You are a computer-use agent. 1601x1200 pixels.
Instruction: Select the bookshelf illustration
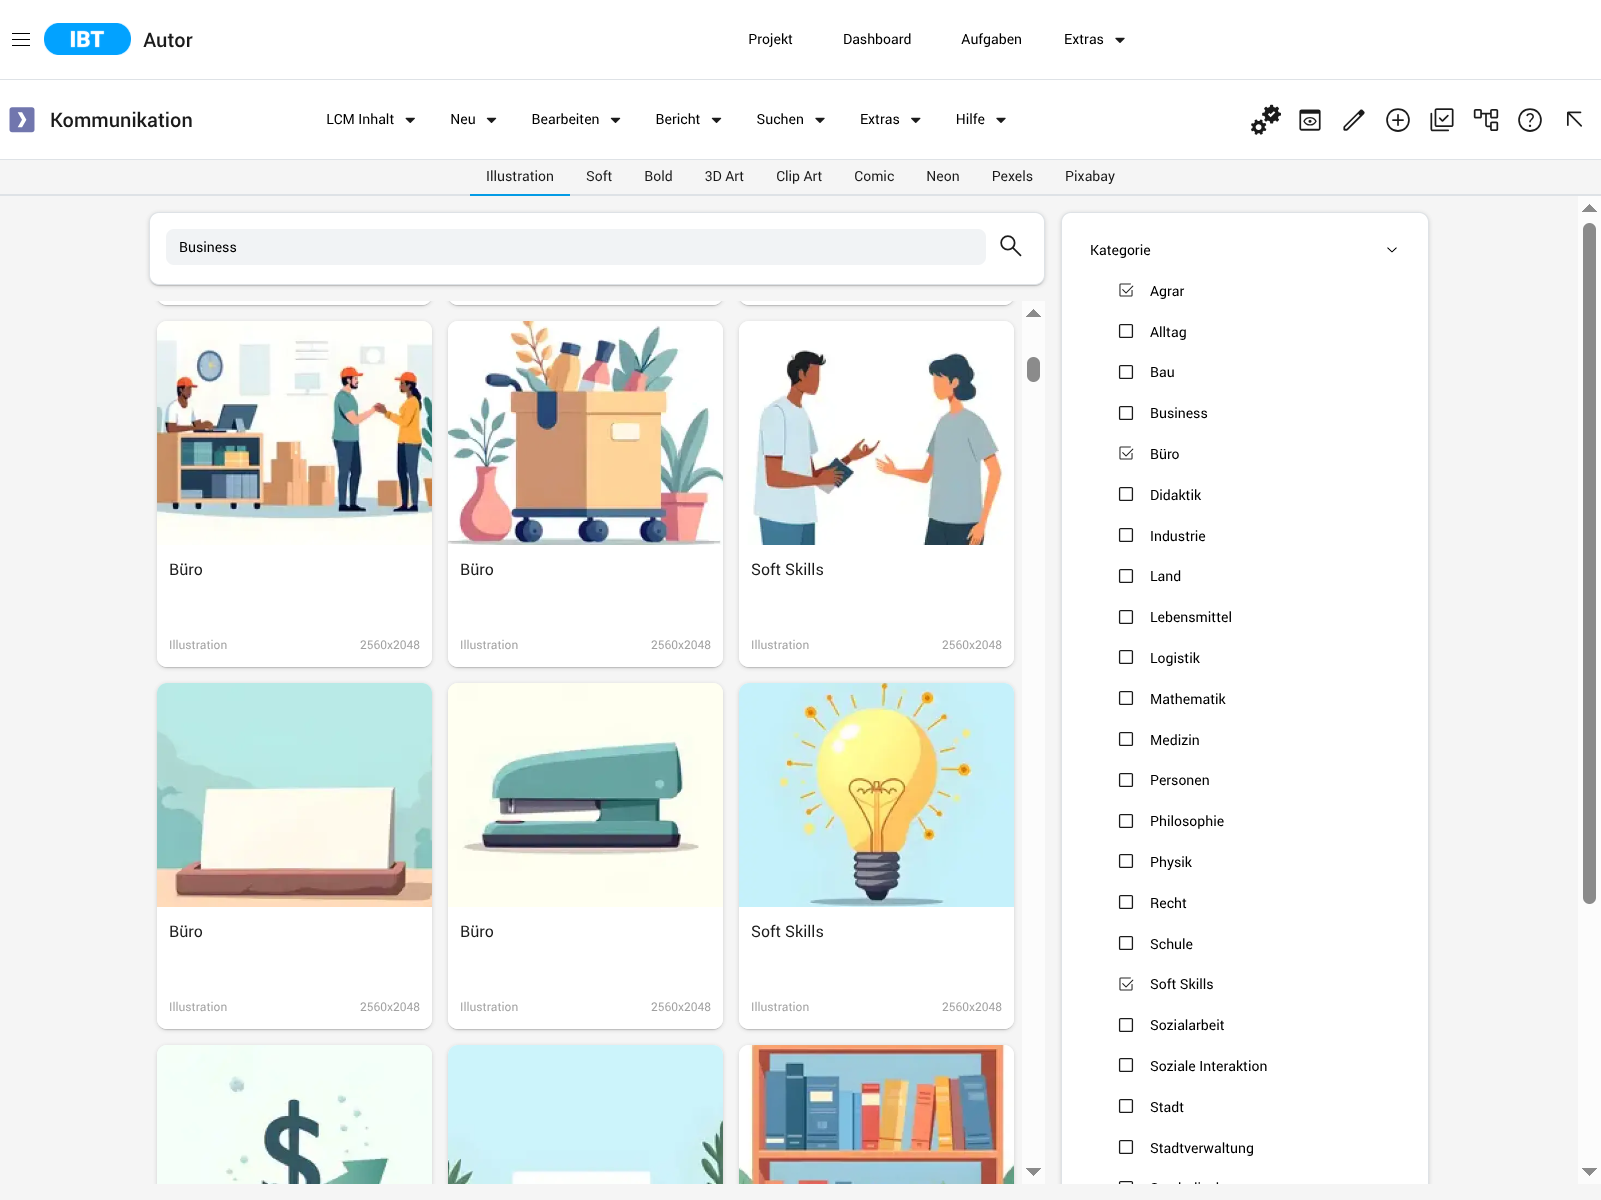[x=876, y=1114]
